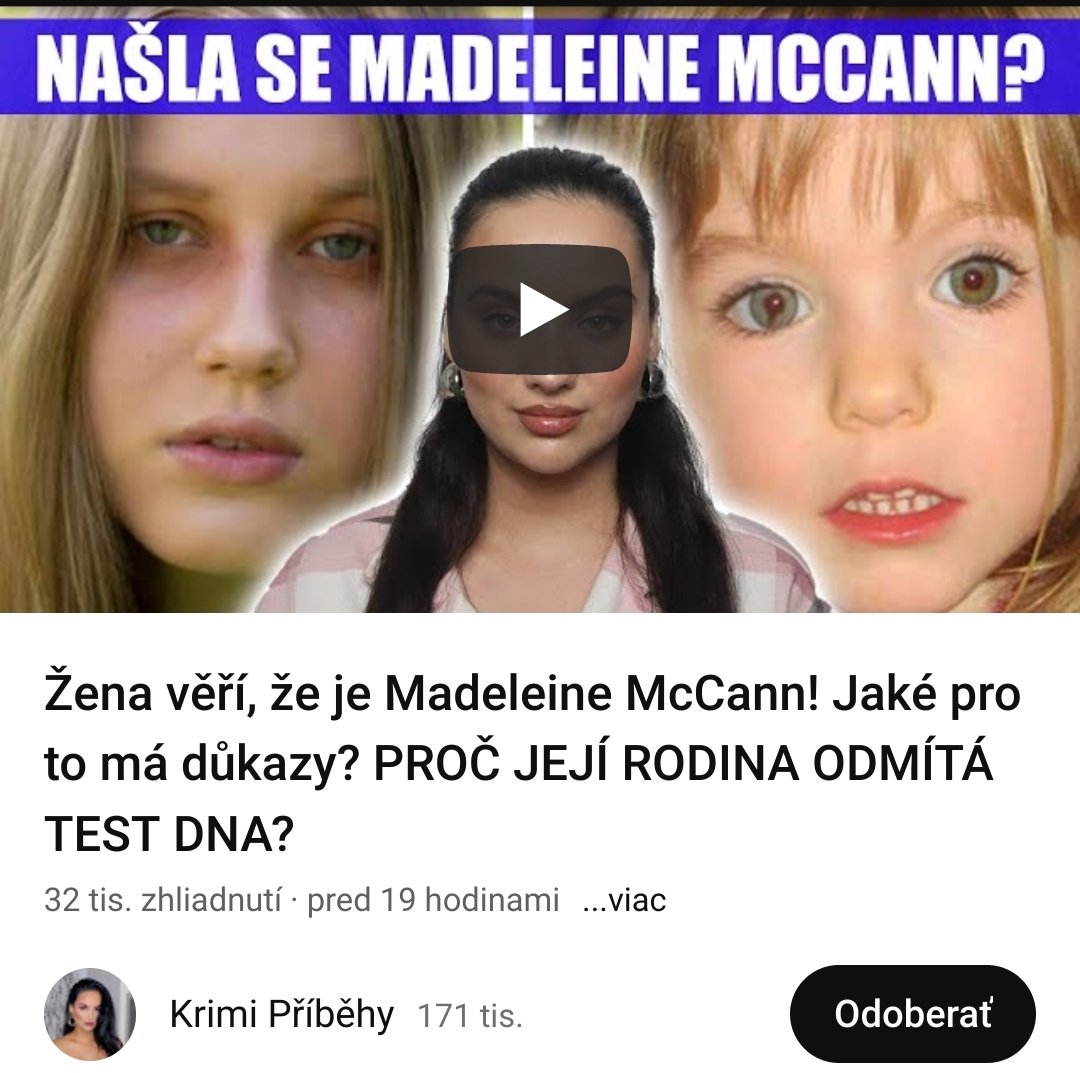Select the title line "Žena věří, že je Madeleine McCann!"

coord(433,694)
